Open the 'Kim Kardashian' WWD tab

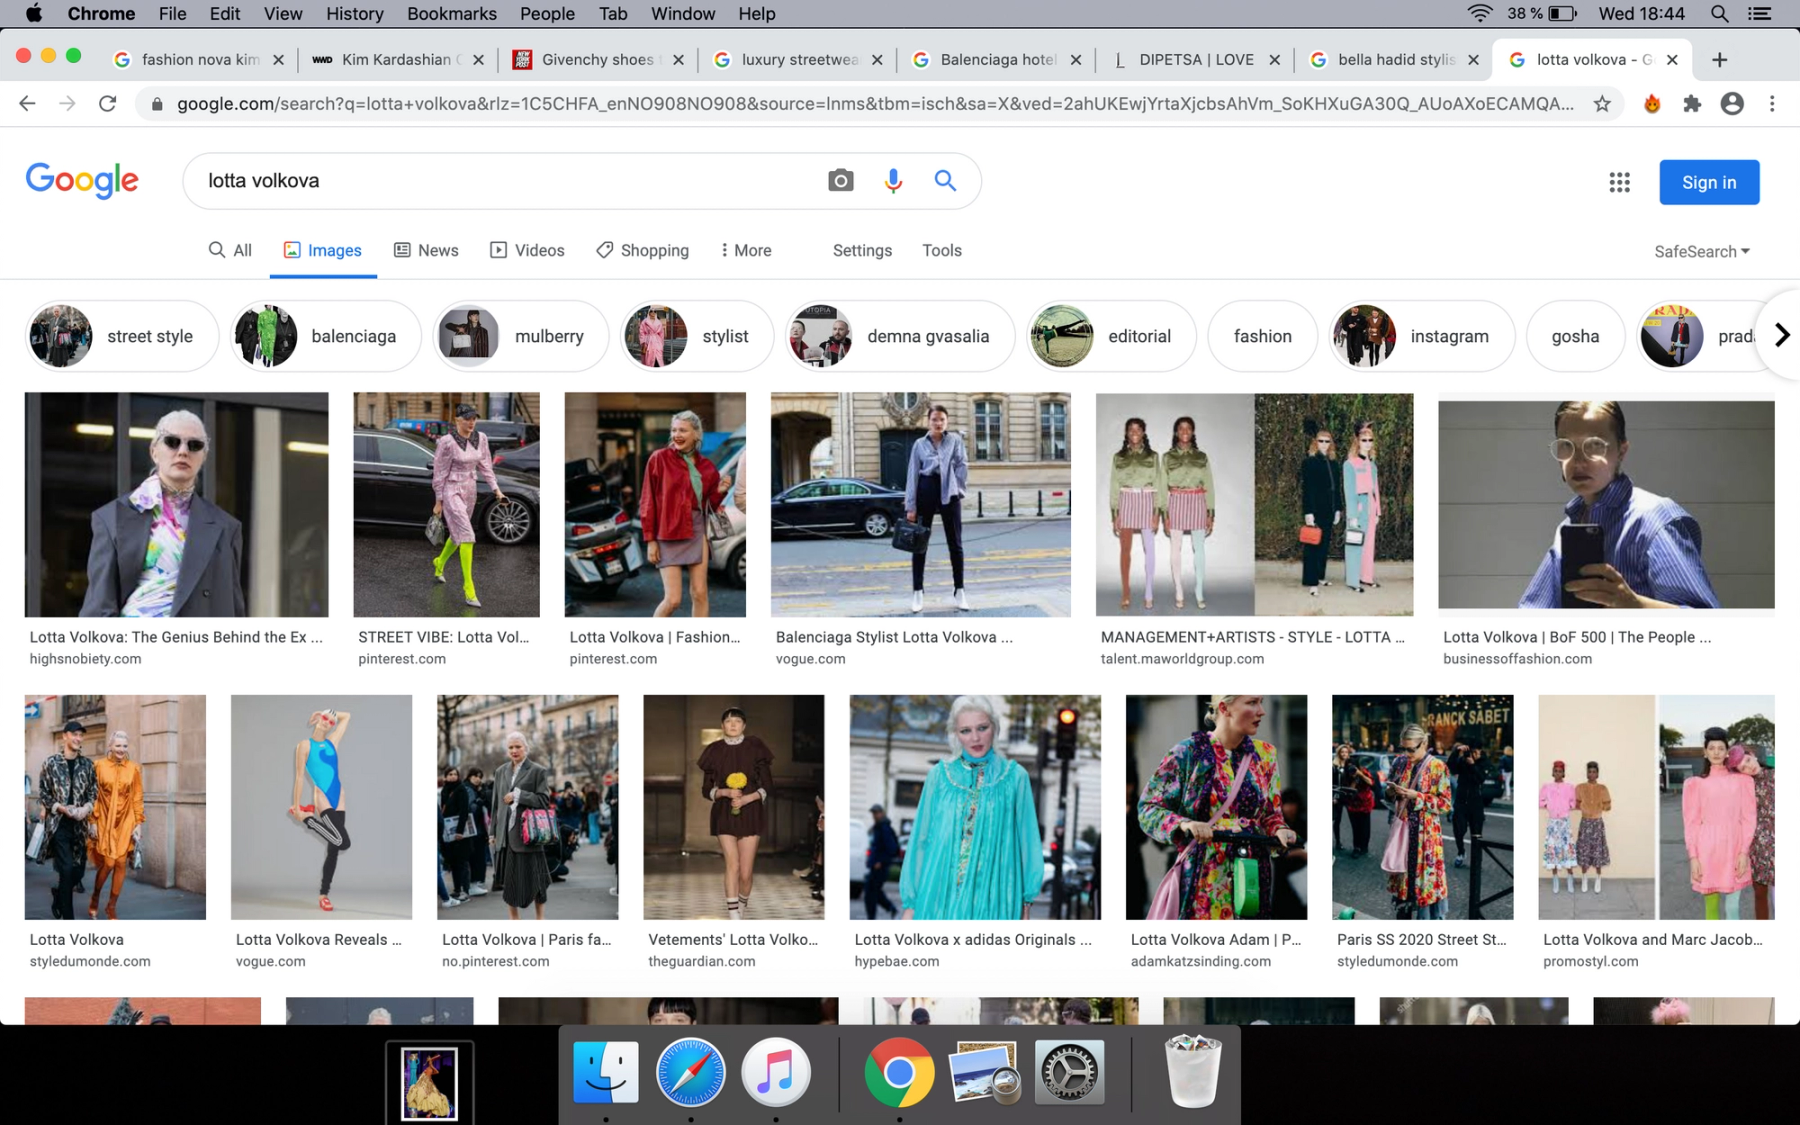(x=398, y=60)
